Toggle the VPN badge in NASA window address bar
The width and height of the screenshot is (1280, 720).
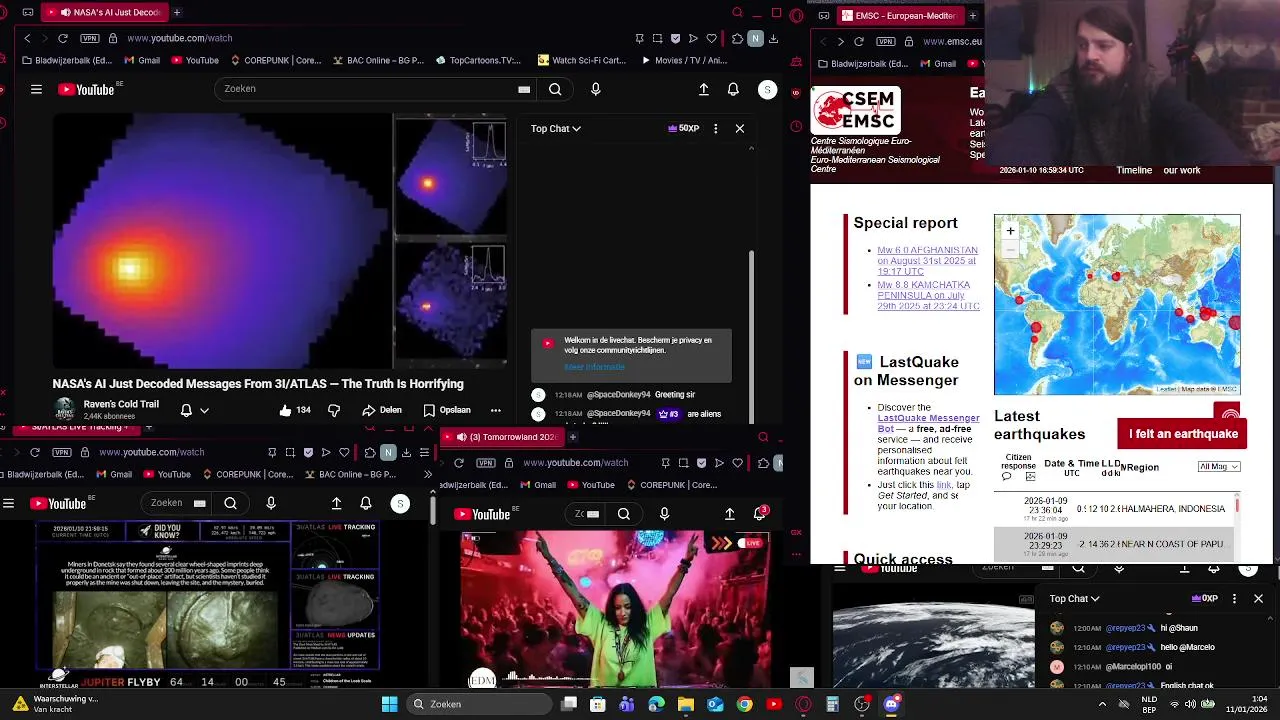tap(90, 38)
